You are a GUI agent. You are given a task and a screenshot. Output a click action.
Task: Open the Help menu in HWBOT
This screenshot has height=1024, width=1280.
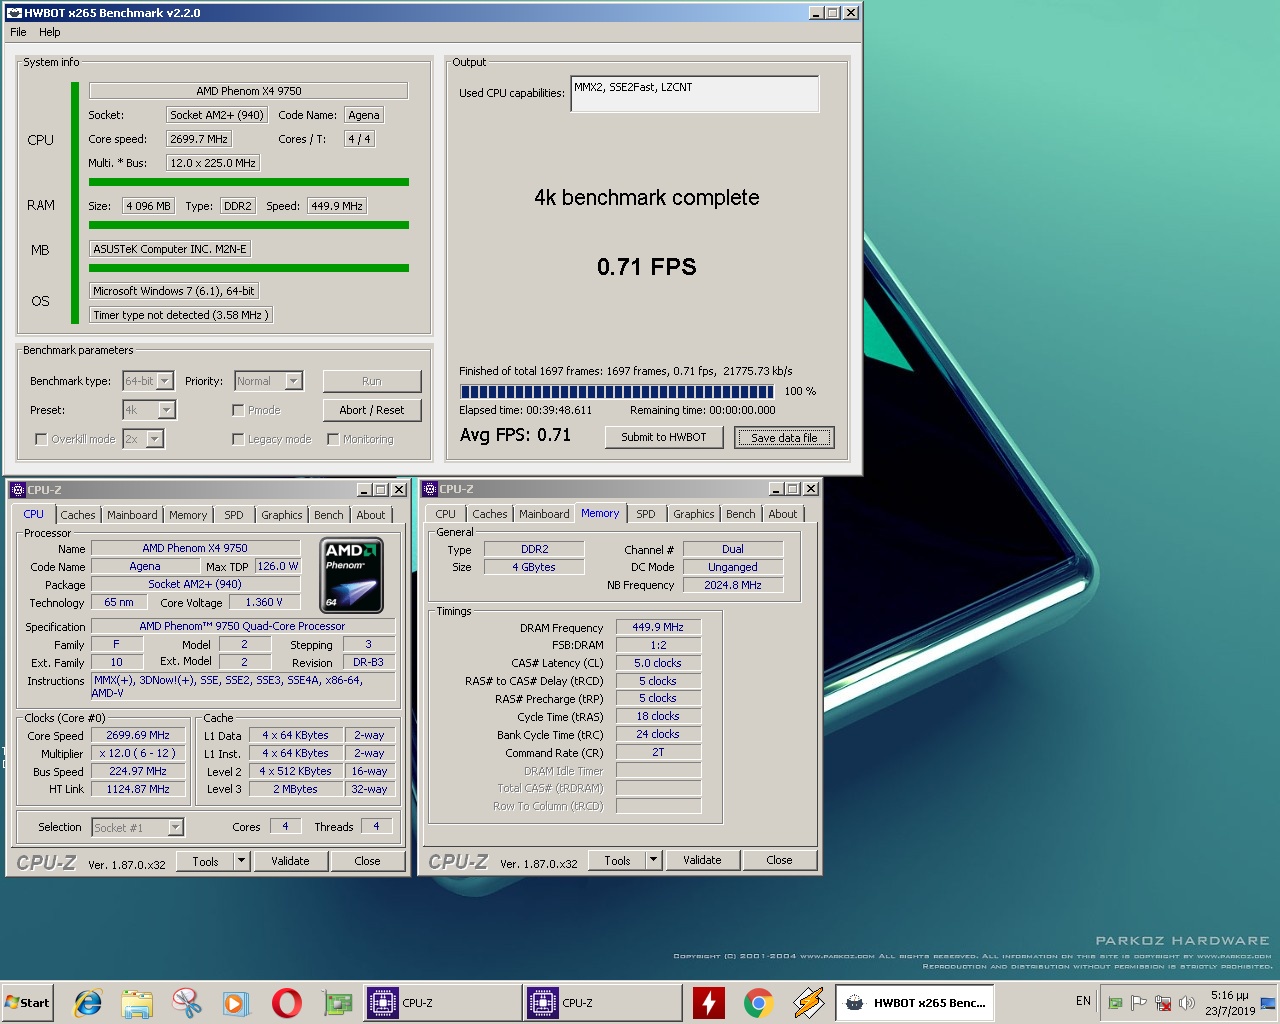(x=50, y=32)
